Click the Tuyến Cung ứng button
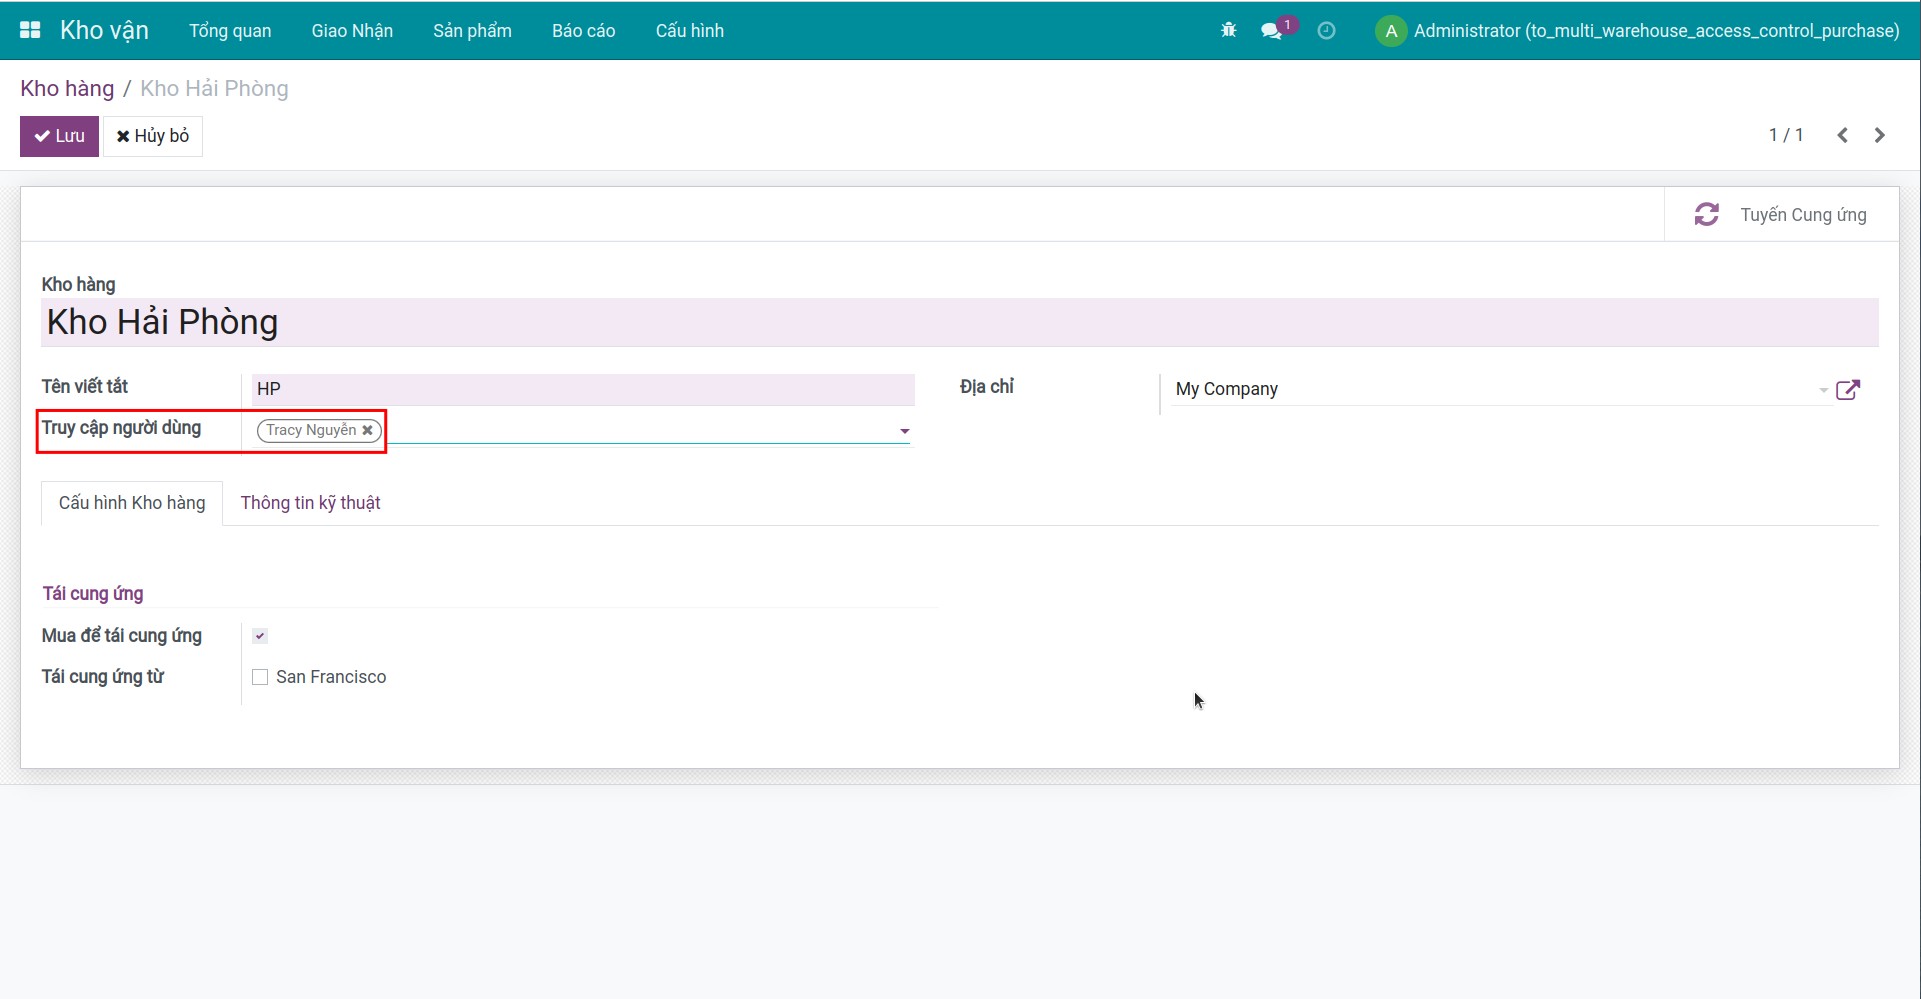This screenshot has height=999, width=1921. pos(1781,215)
